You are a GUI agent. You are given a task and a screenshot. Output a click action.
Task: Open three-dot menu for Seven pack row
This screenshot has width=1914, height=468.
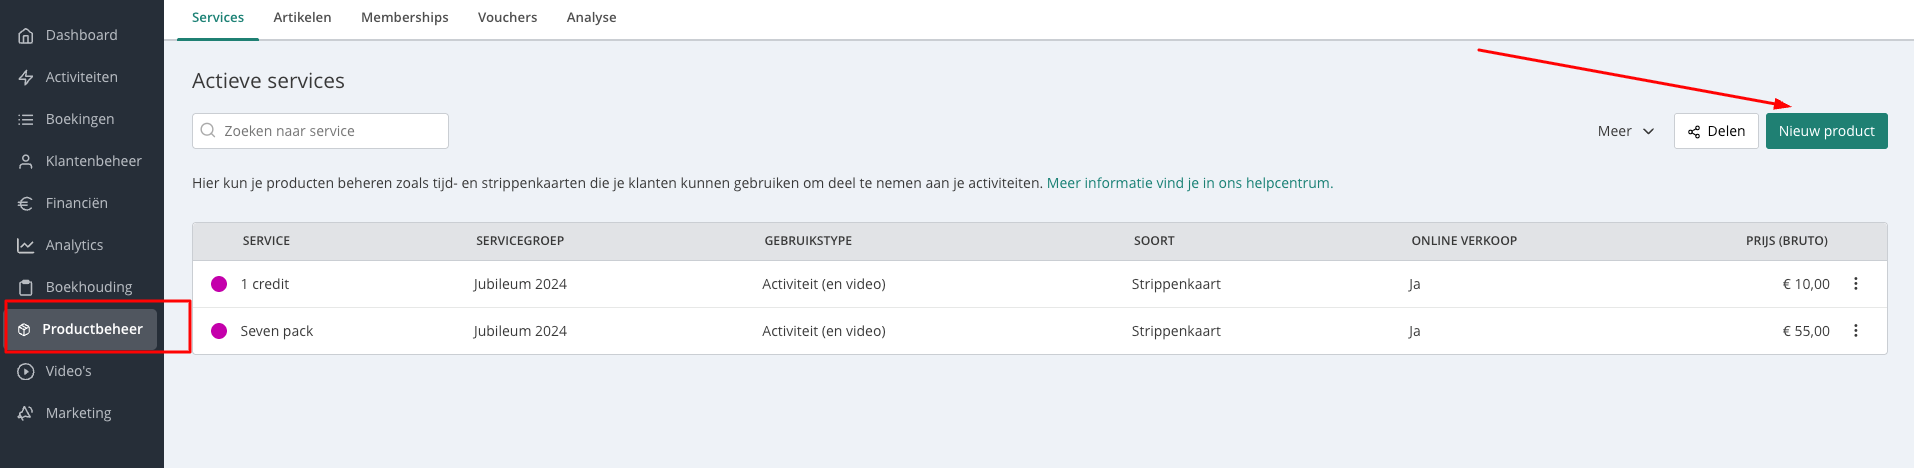pyautogui.click(x=1855, y=331)
